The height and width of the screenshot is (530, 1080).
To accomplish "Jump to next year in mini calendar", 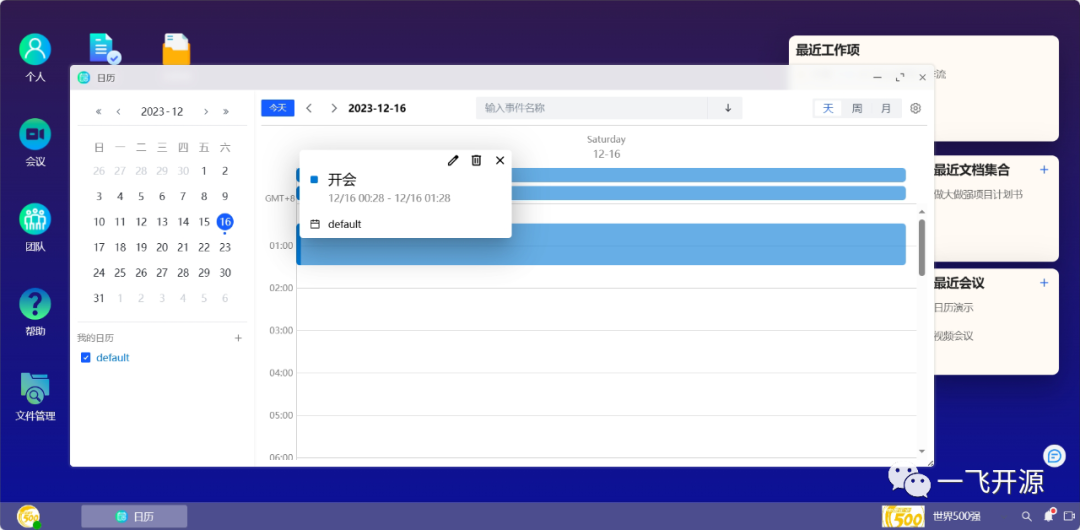I will pos(226,112).
